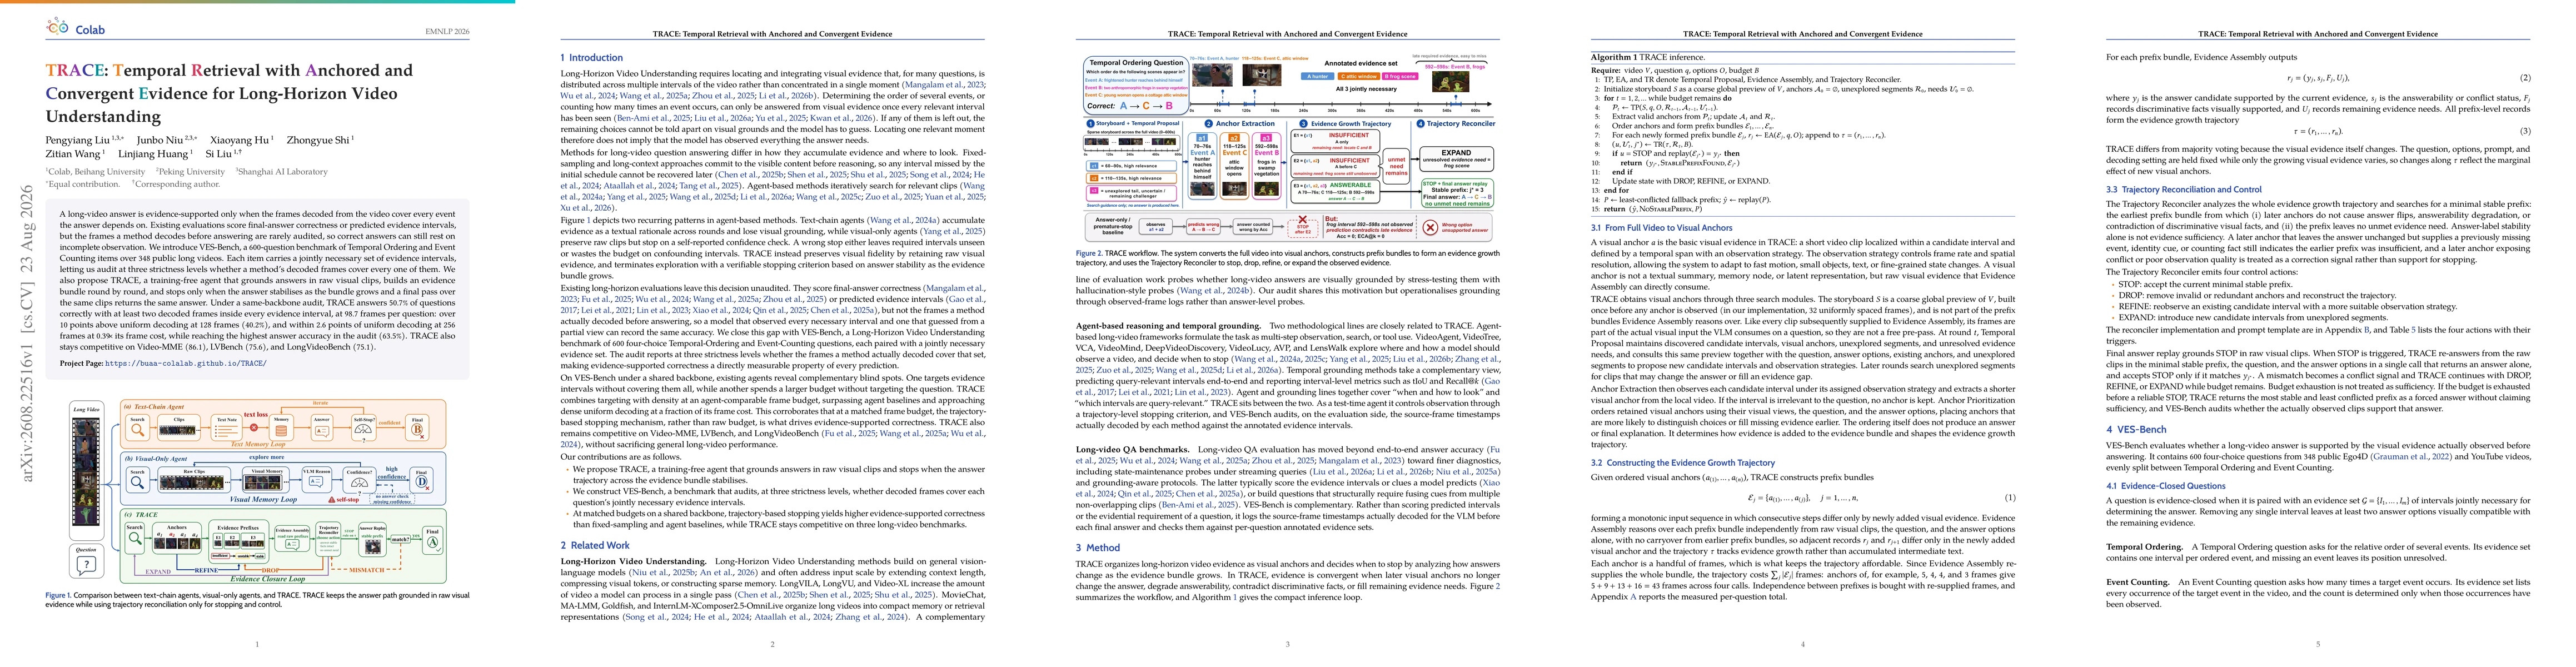Click the Search magnifier in Text-Chain Agent row
Viewport: 2576px width, 667px height.
click(x=138, y=430)
